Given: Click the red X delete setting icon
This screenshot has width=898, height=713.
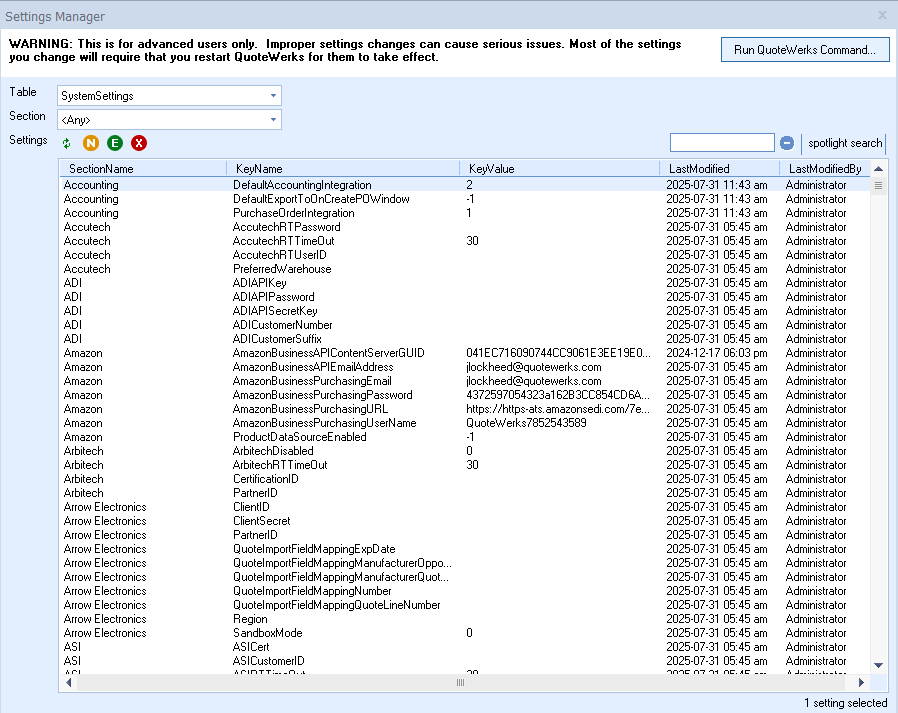Looking at the screenshot, I should (139, 143).
